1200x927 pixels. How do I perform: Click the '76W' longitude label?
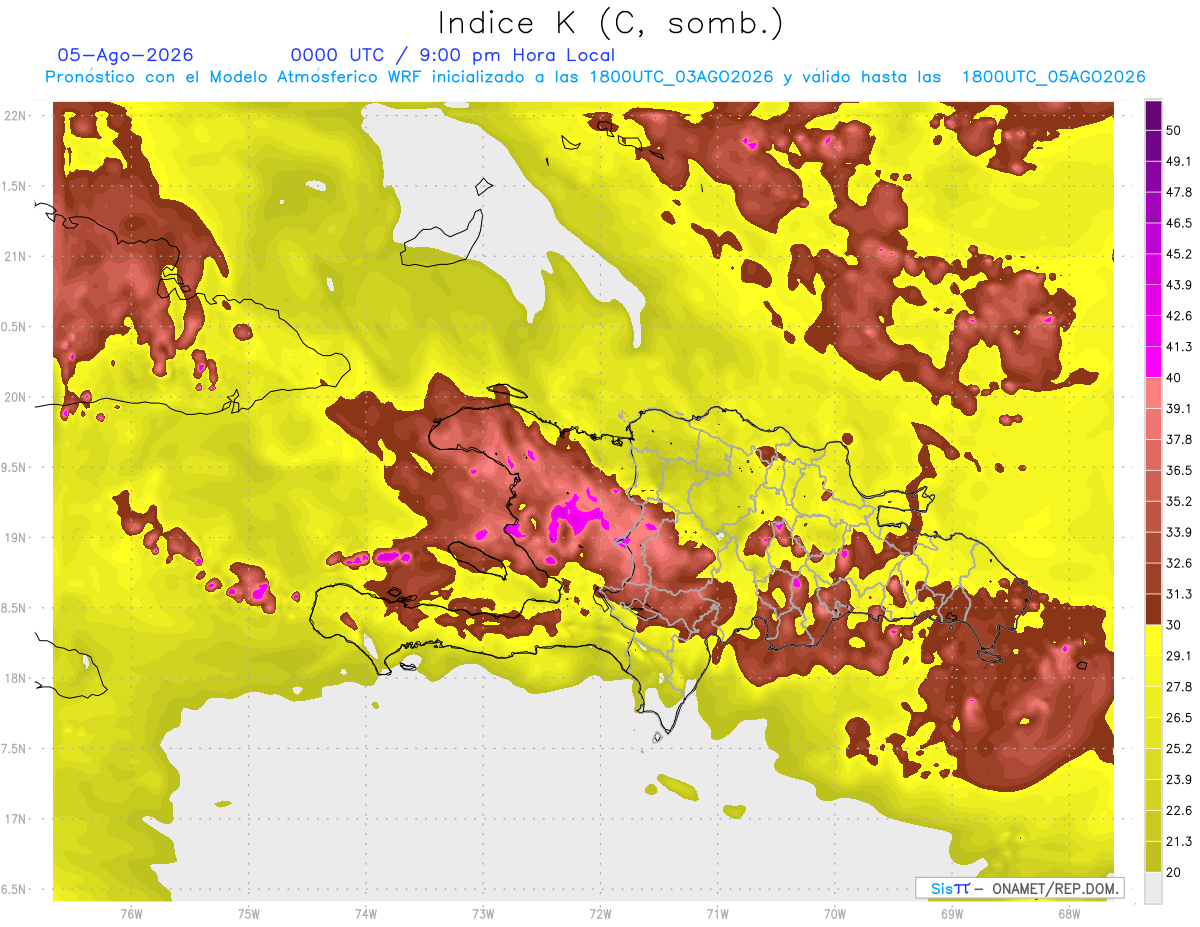tap(131, 913)
